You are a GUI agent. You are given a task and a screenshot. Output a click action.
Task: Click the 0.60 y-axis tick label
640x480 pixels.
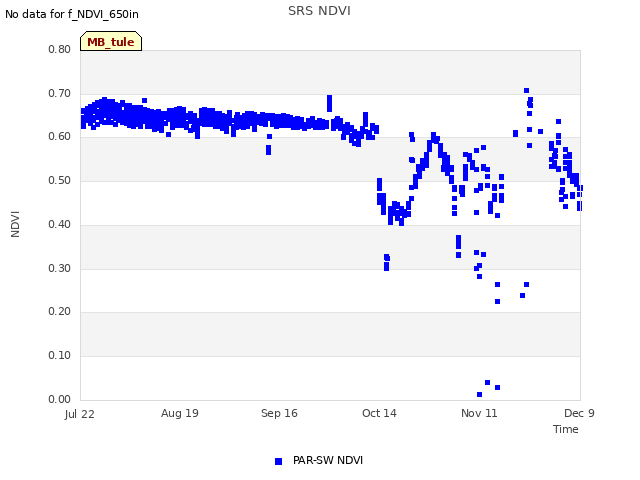pyautogui.click(x=60, y=136)
